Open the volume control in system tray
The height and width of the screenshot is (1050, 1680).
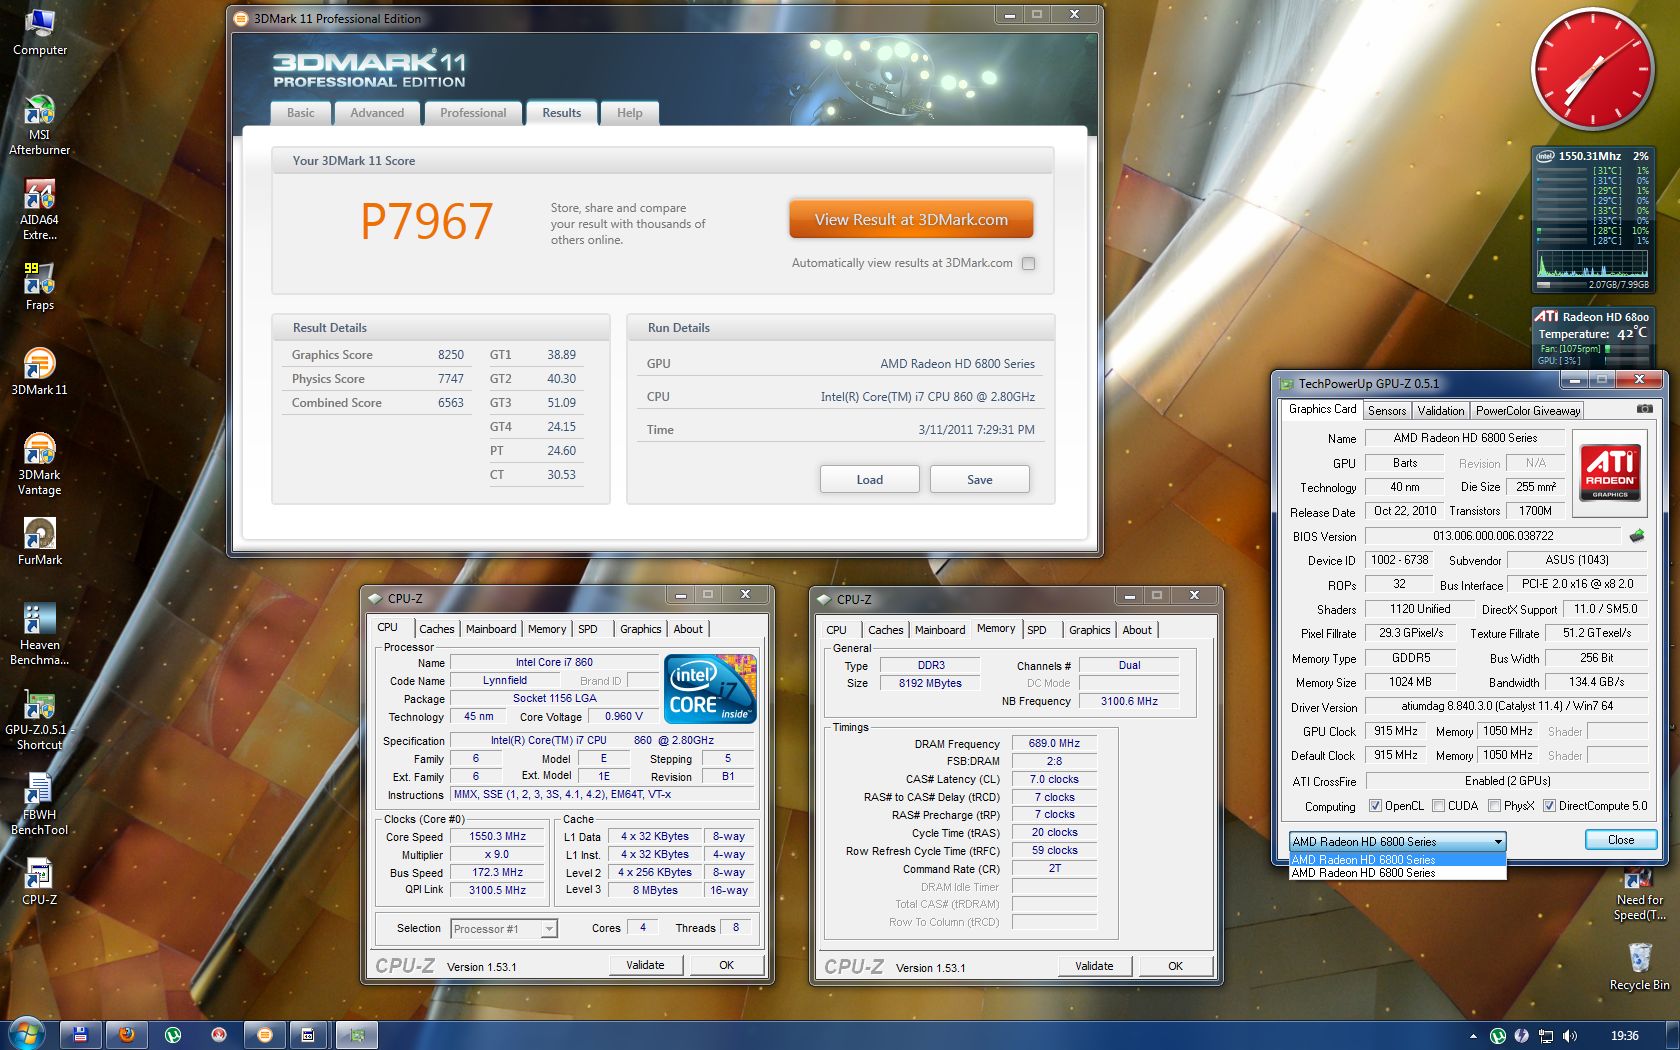(x=1570, y=1036)
